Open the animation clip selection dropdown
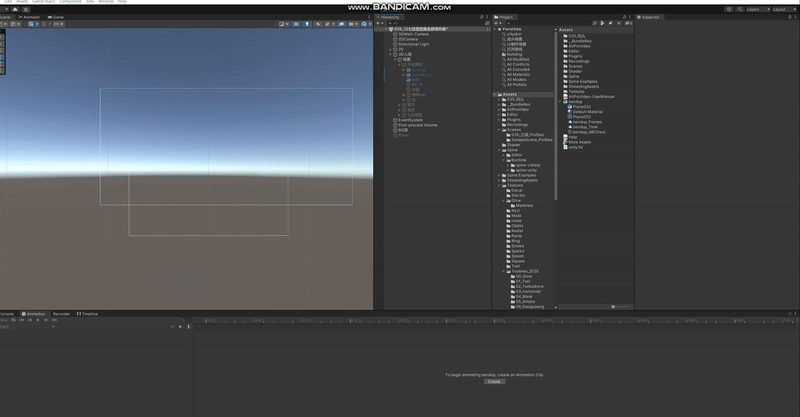Viewport: 800px width, 417px height. point(28,327)
